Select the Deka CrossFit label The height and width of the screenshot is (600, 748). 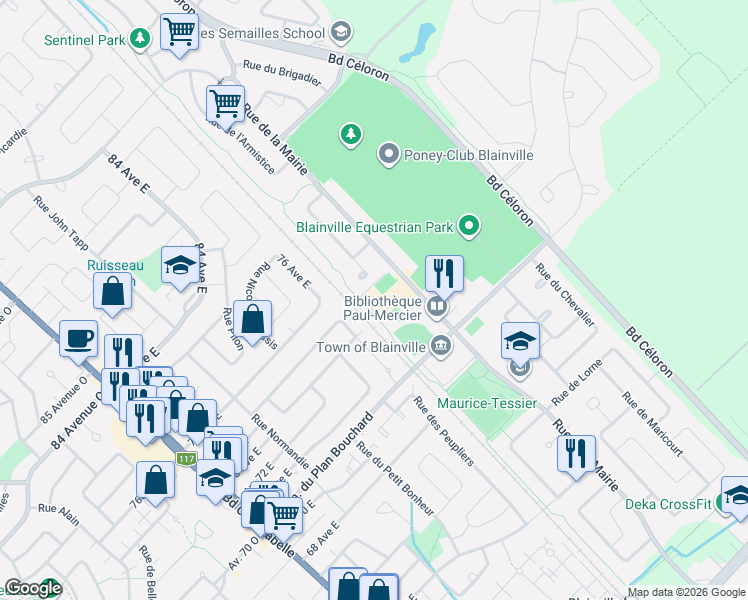668,504
